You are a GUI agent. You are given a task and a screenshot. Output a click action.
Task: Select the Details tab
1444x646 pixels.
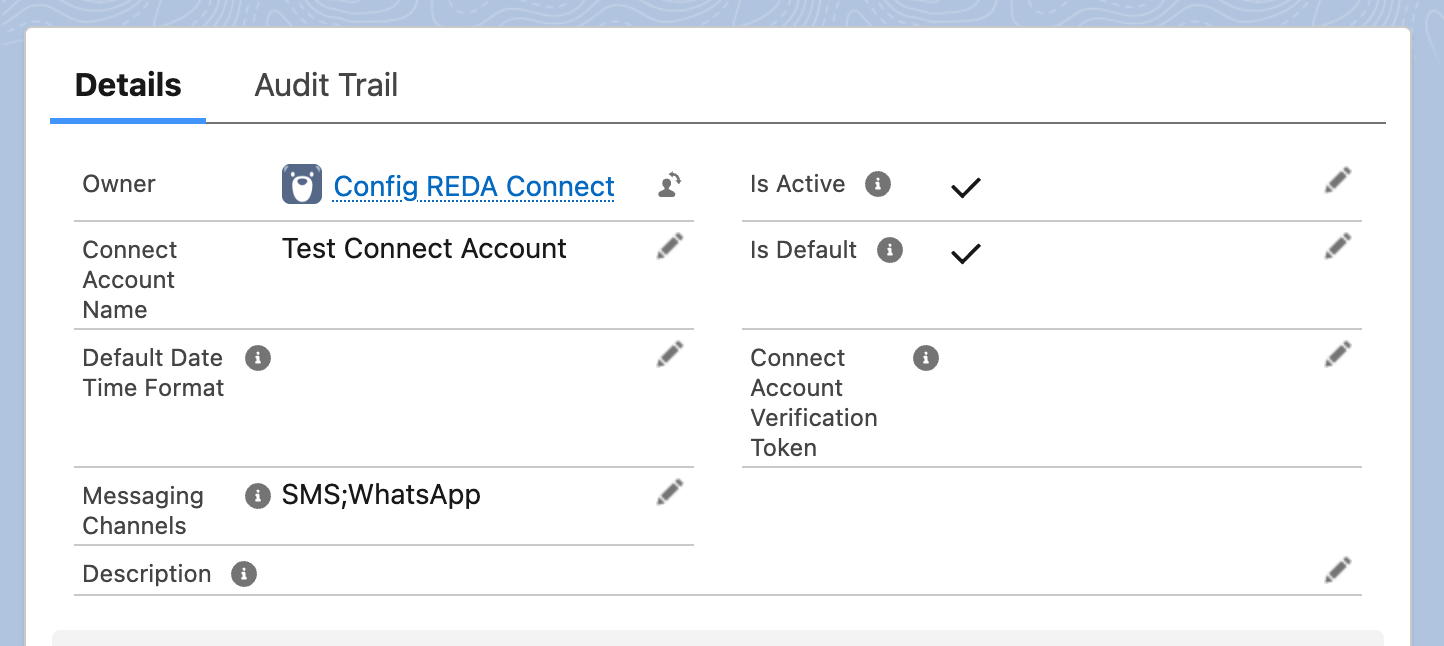point(128,85)
